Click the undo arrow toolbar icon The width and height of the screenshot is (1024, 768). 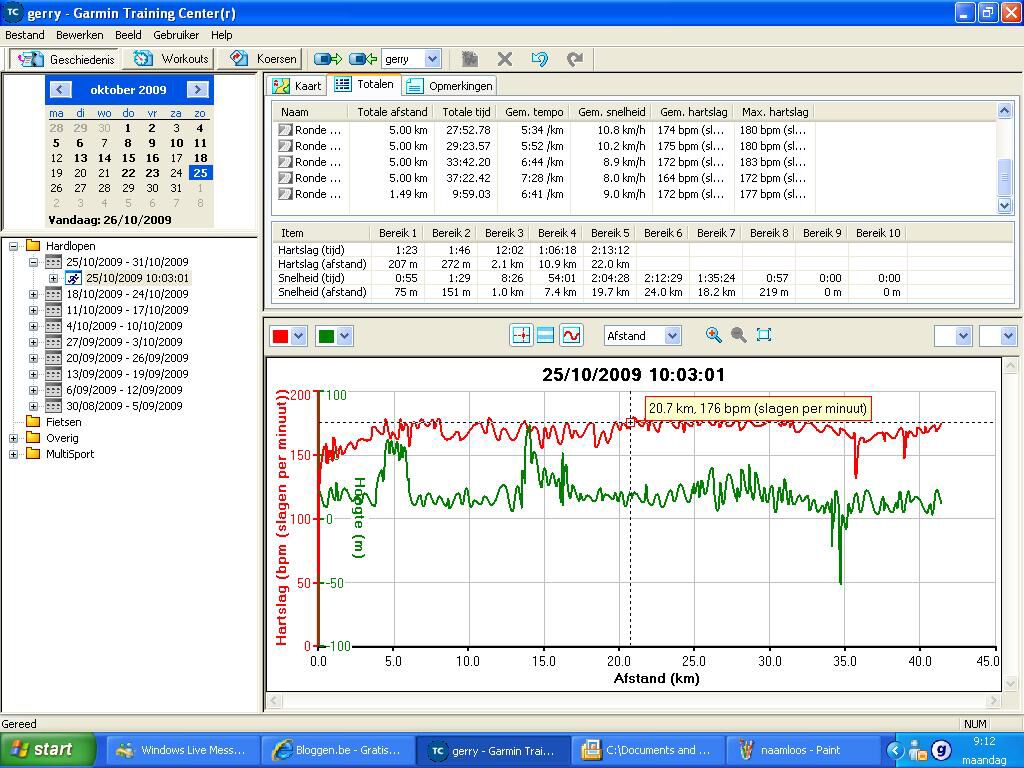(539, 59)
